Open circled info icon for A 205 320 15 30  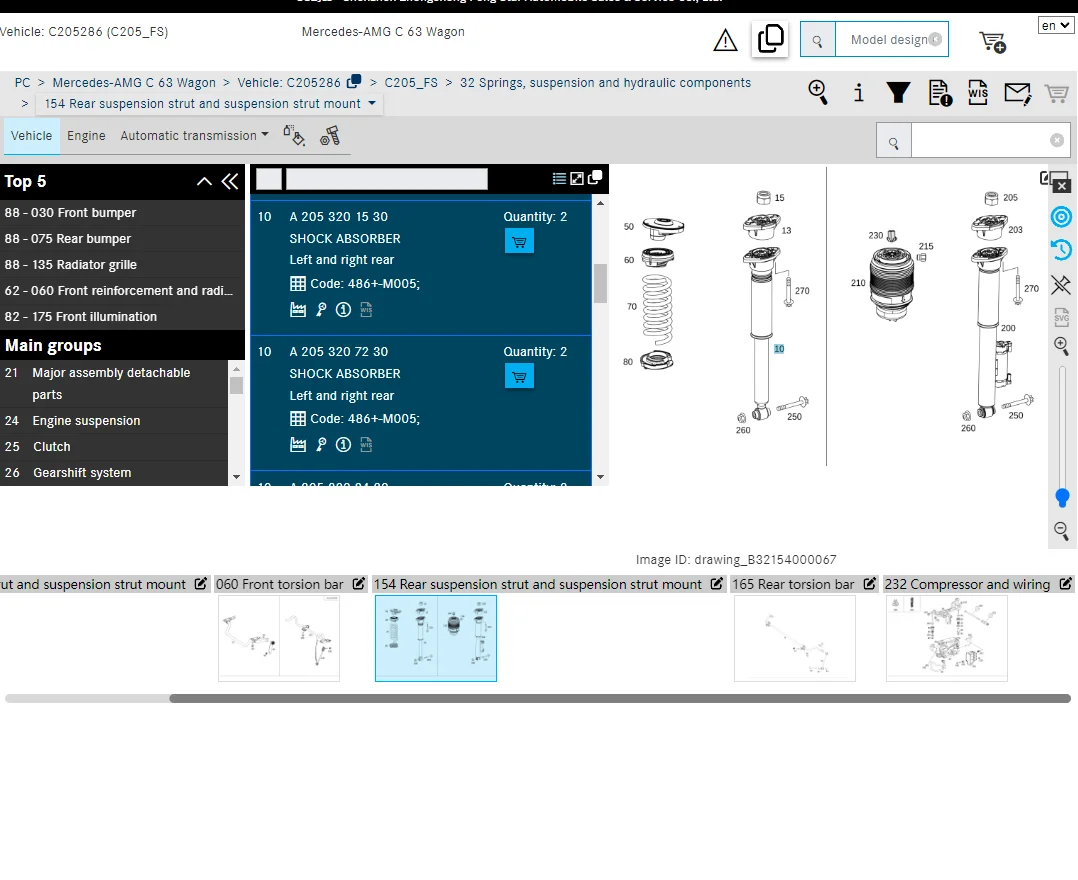343,309
